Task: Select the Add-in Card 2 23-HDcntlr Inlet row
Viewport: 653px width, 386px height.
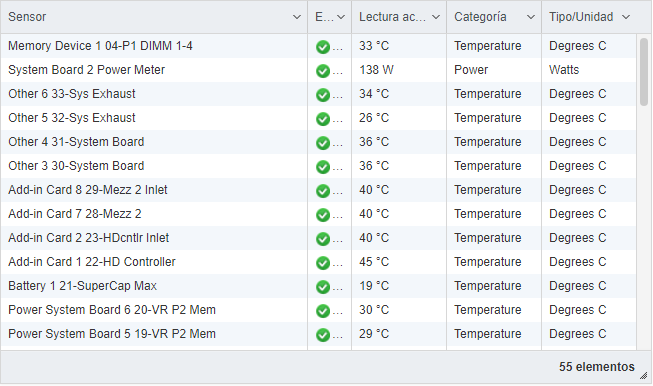Action: 318,238
